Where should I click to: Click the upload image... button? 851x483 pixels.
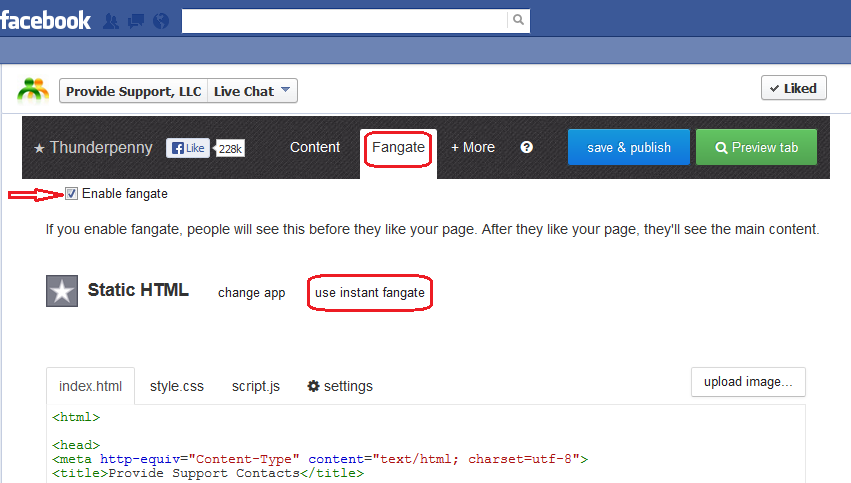click(748, 382)
